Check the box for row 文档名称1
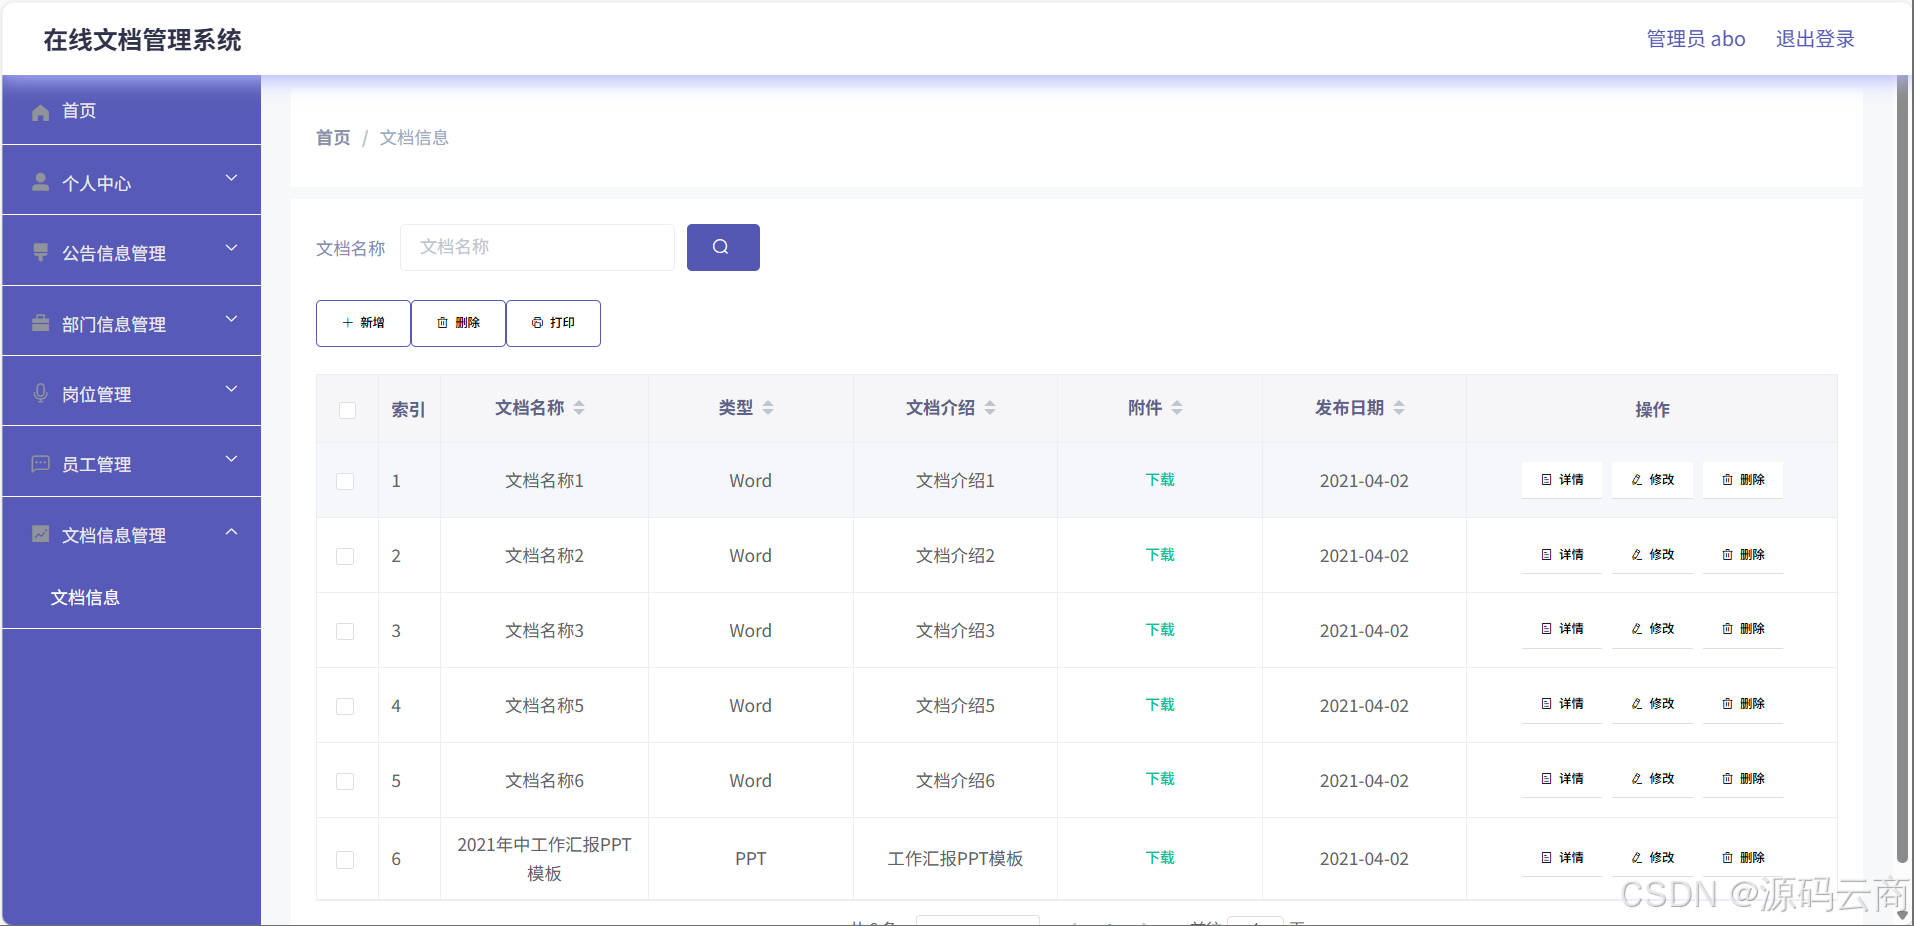 click(345, 481)
